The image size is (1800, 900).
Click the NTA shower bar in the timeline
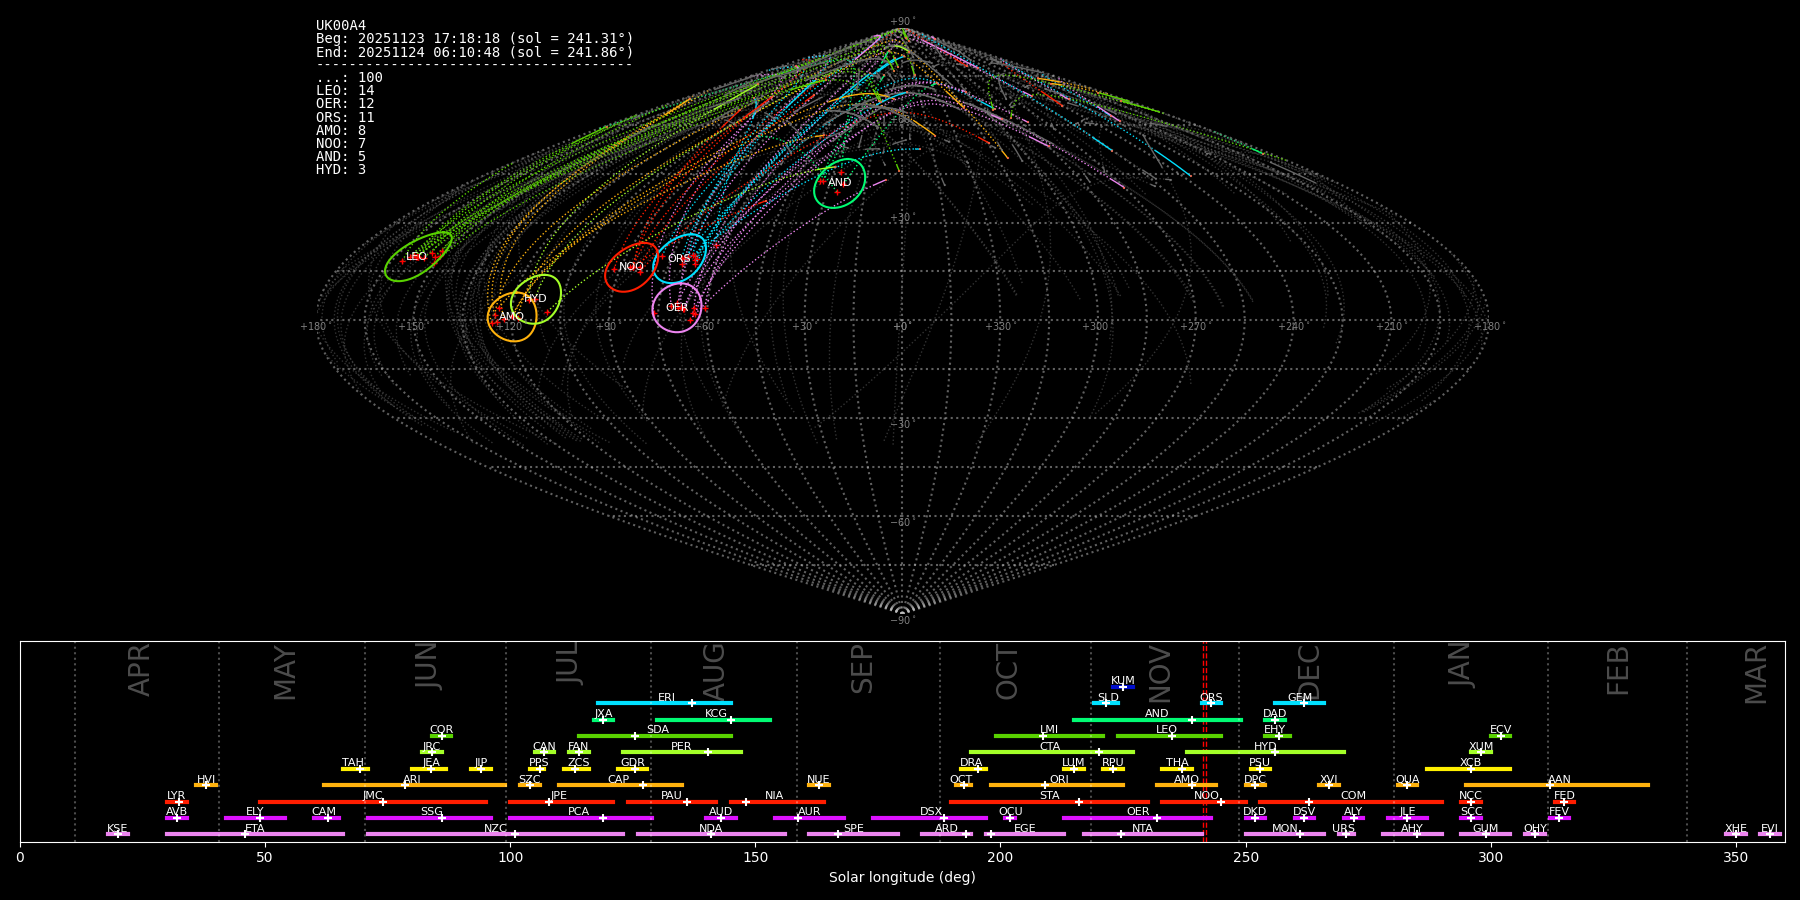tap(1143, 834)
